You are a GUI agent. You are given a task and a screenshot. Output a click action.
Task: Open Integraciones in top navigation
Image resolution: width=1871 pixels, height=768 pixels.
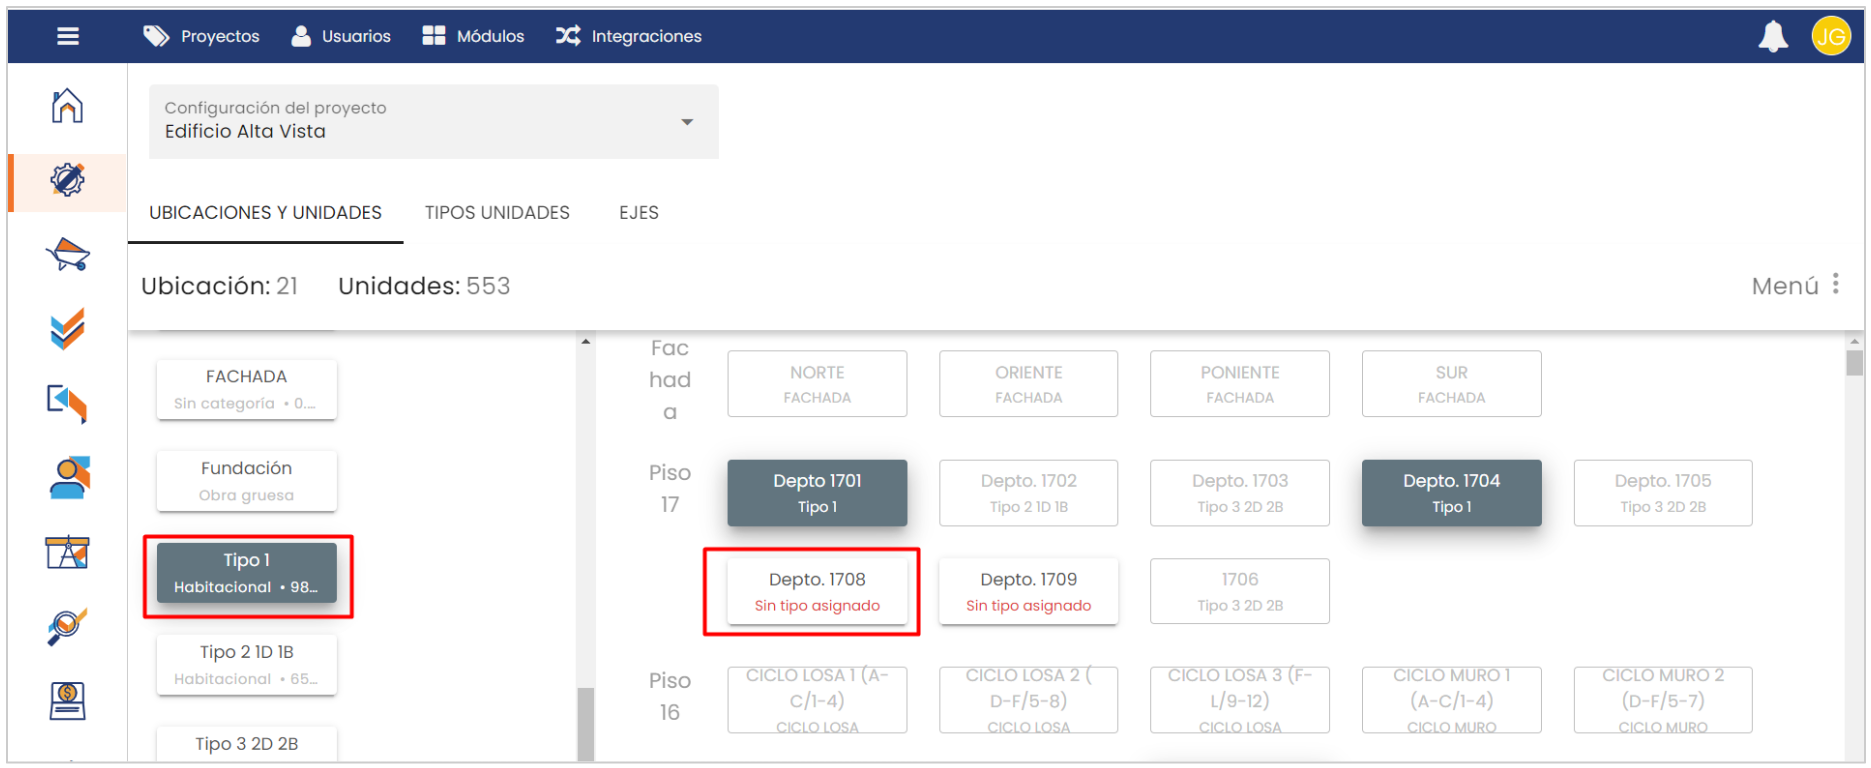[x=629, y=36]
